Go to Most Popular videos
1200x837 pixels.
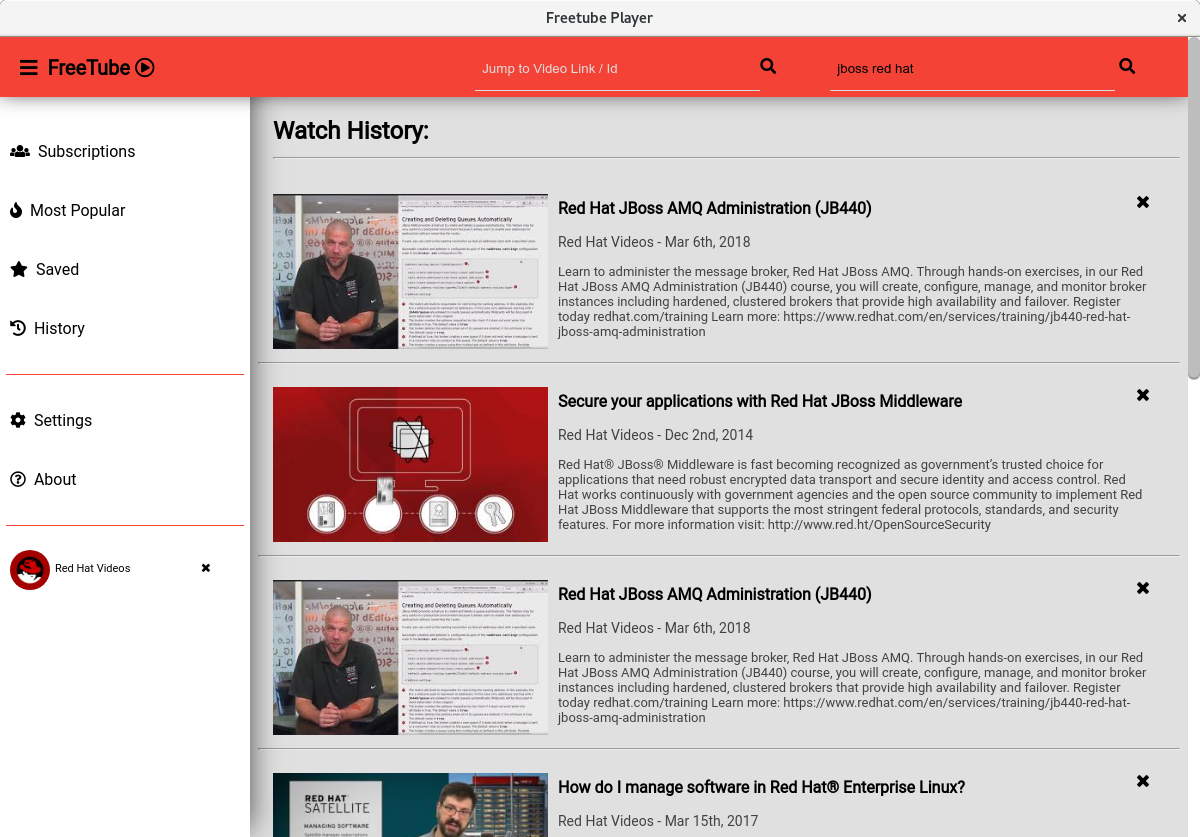point(77,211)
